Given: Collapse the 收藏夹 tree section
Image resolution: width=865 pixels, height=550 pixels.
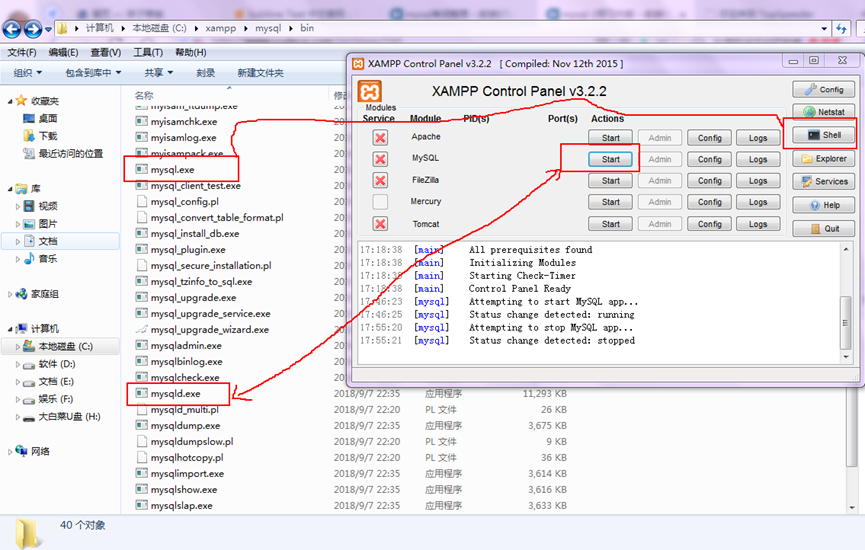Looking at the screenshot, I should [x=10, y=102].
